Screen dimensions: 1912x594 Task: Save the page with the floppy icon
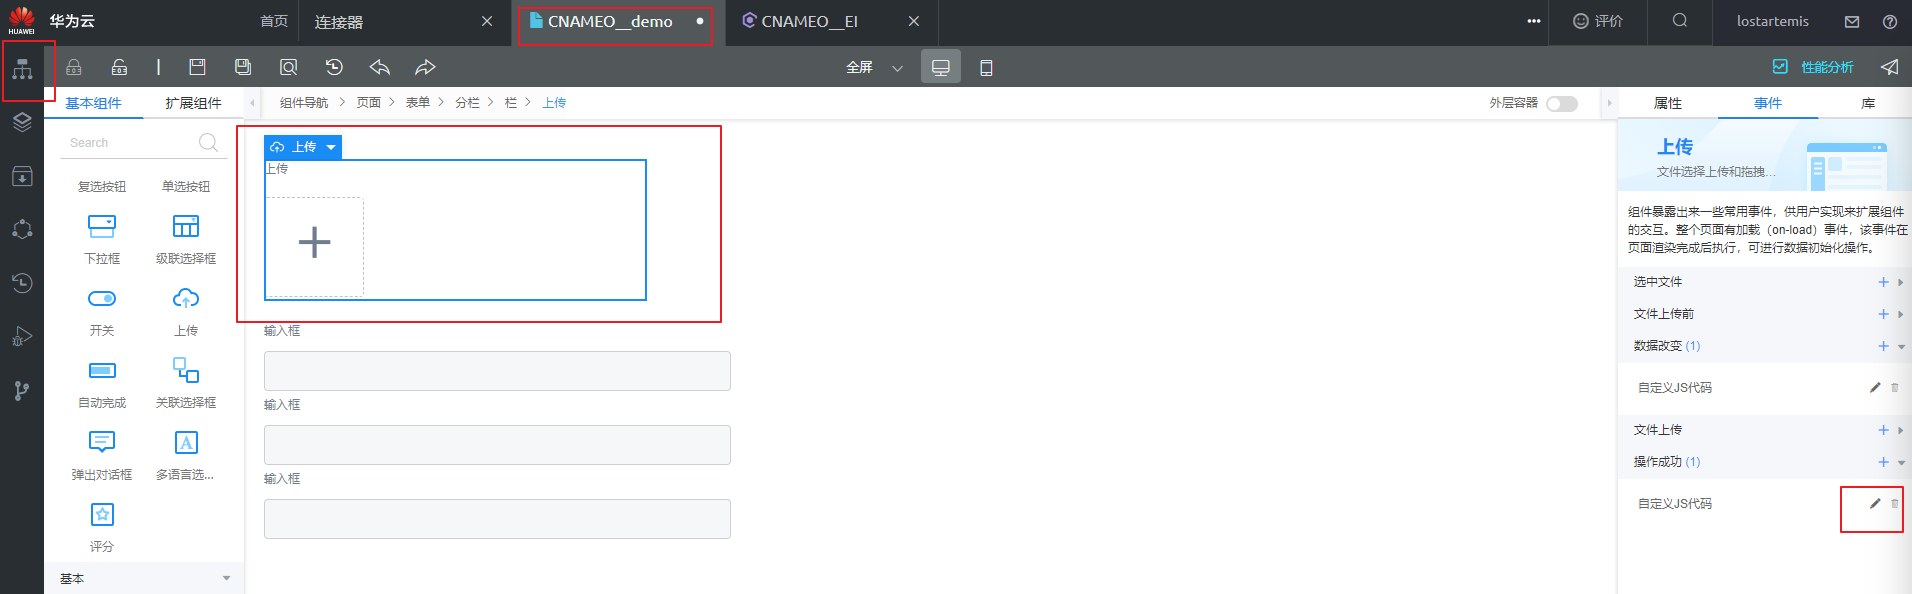[197, 67]
